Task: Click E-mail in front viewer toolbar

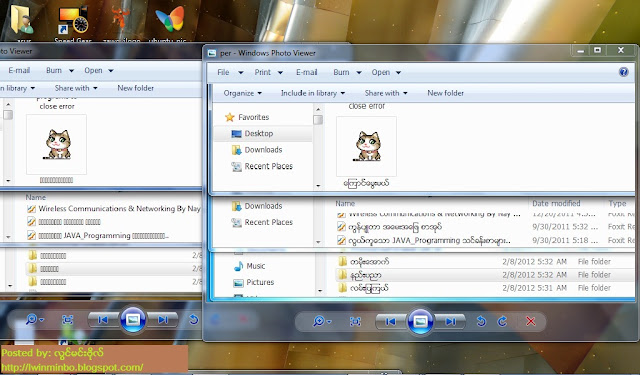Action: pos(307,72)
